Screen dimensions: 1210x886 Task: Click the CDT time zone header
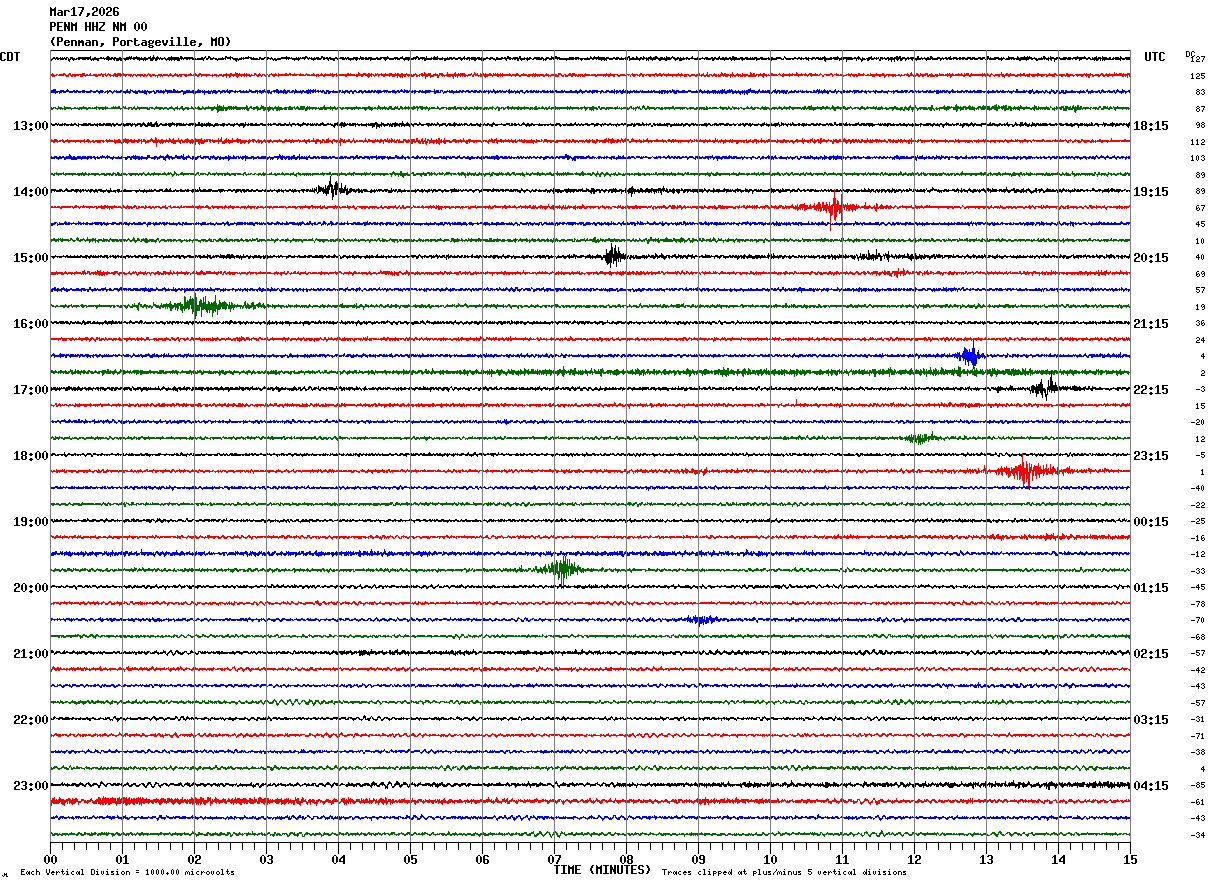click(x=10, y=57)
